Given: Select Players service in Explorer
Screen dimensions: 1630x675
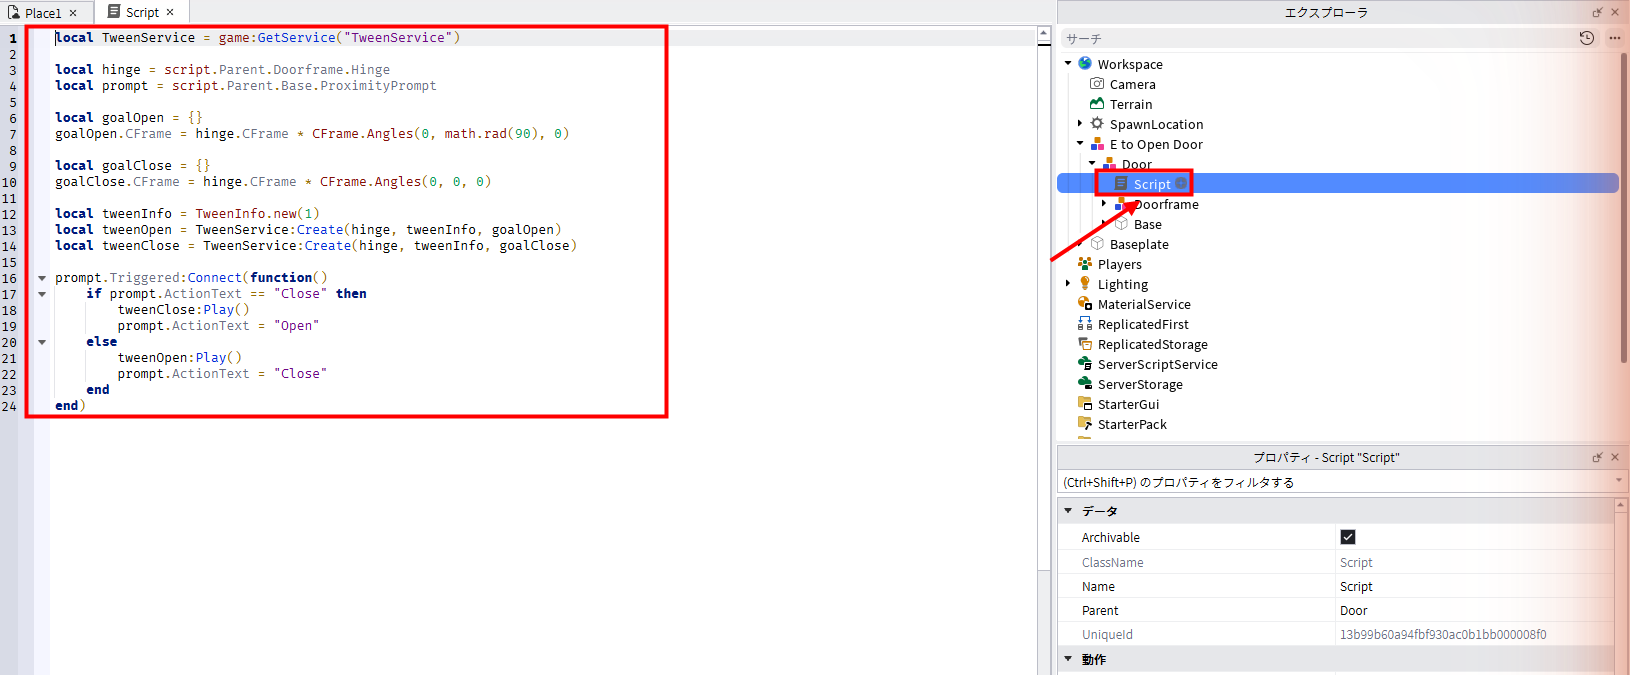Looking at the screenshot, I should 1119,264.
